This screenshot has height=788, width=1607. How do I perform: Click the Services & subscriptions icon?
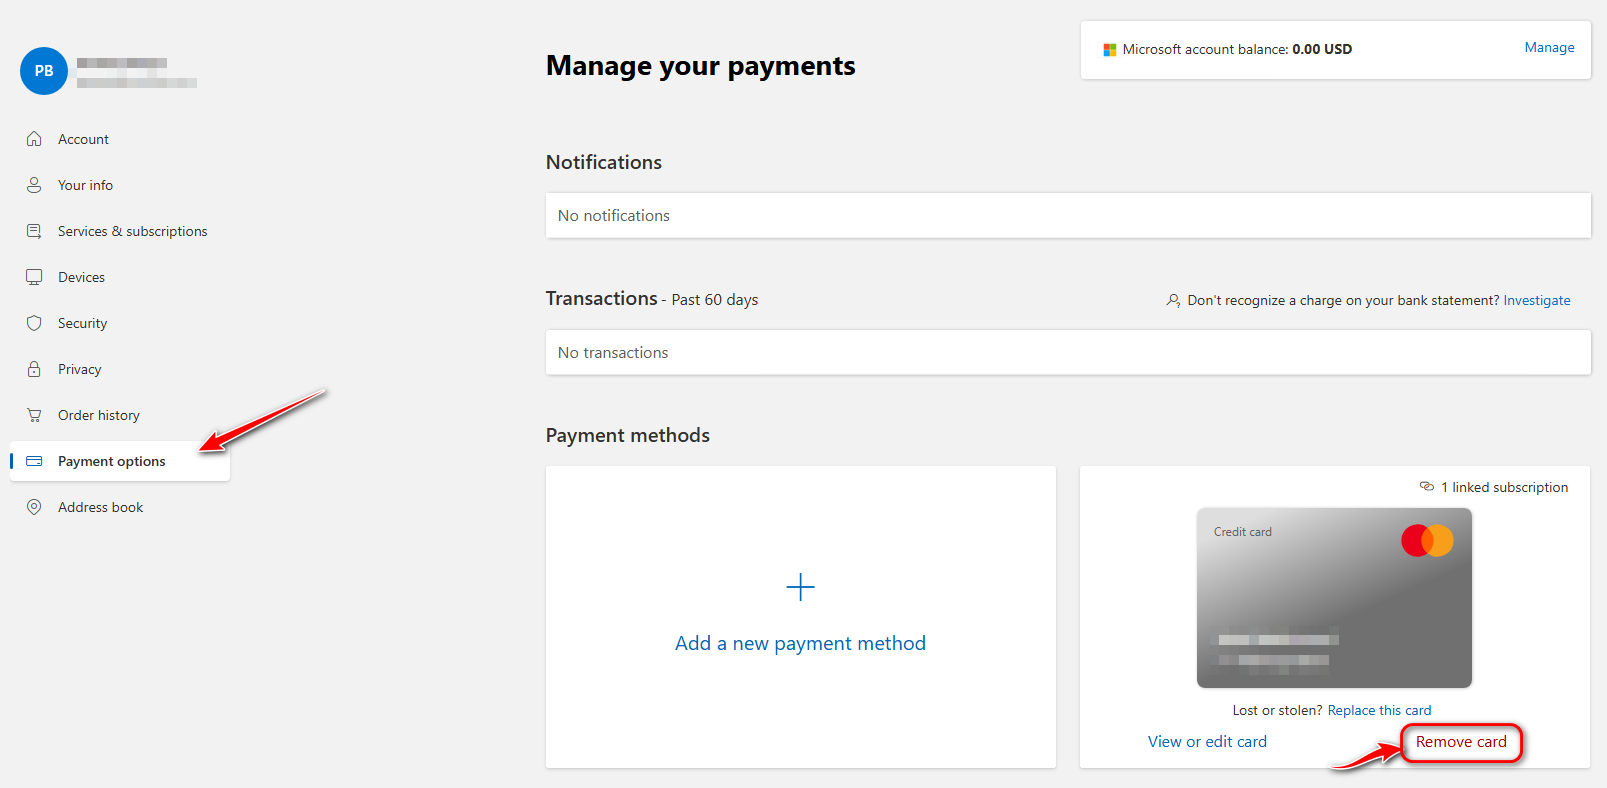pos(34,231)
